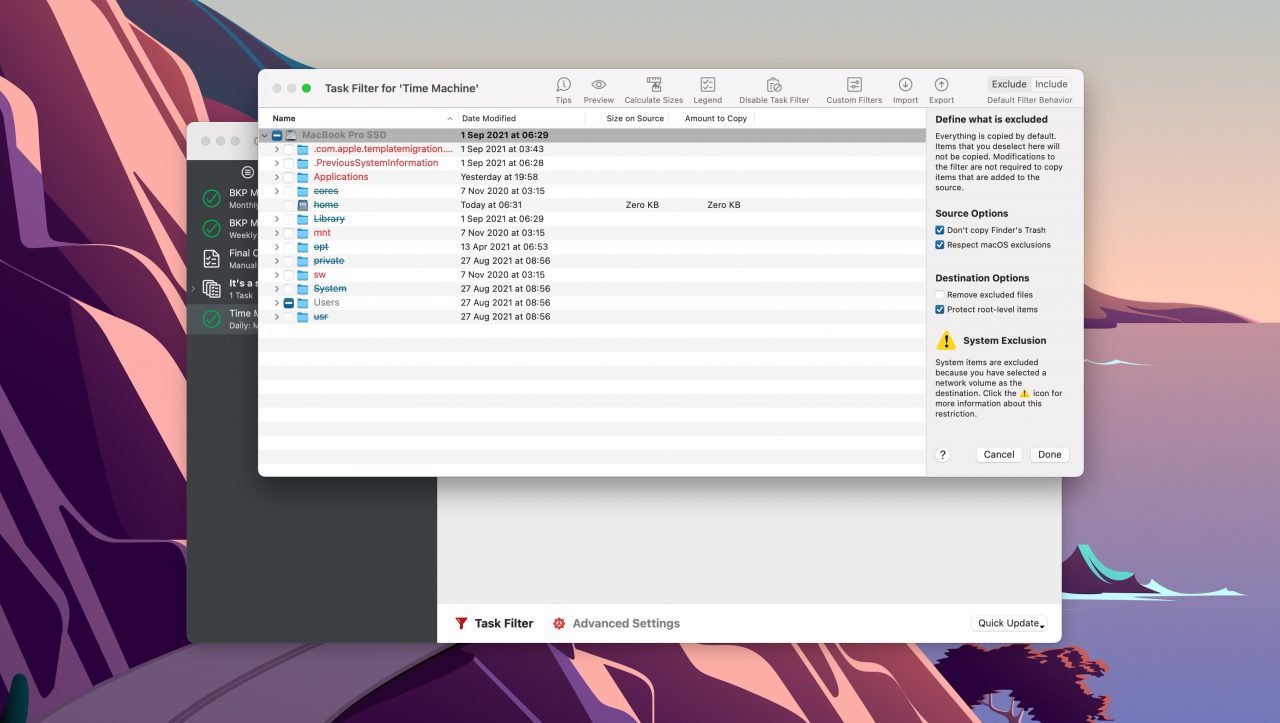1280x723 pixels.
Task: Expand the "It's a s" task group in the sidebar
Action: pos(193,288)
